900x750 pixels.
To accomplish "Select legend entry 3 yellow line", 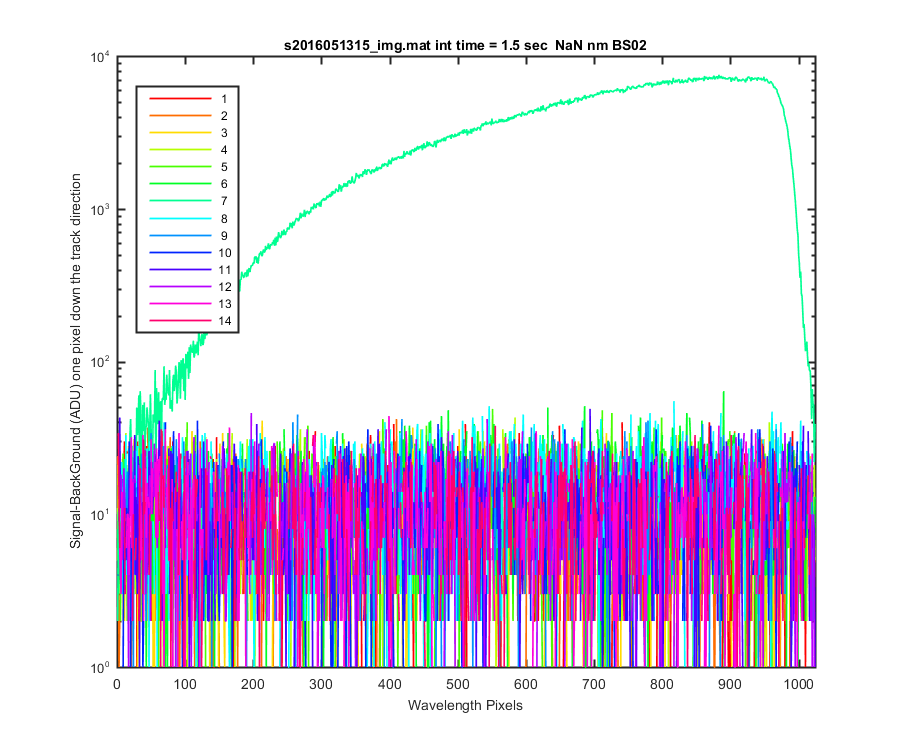I will pyautogui.click(x=180, y=133).
